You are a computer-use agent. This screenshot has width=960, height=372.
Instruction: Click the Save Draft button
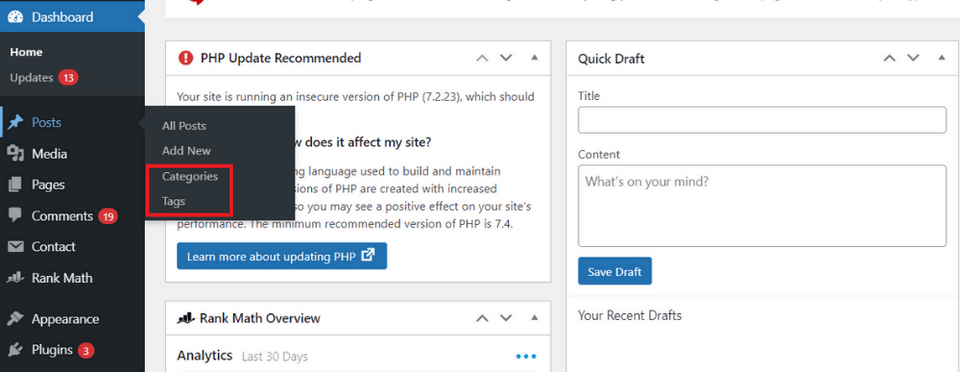615,271
